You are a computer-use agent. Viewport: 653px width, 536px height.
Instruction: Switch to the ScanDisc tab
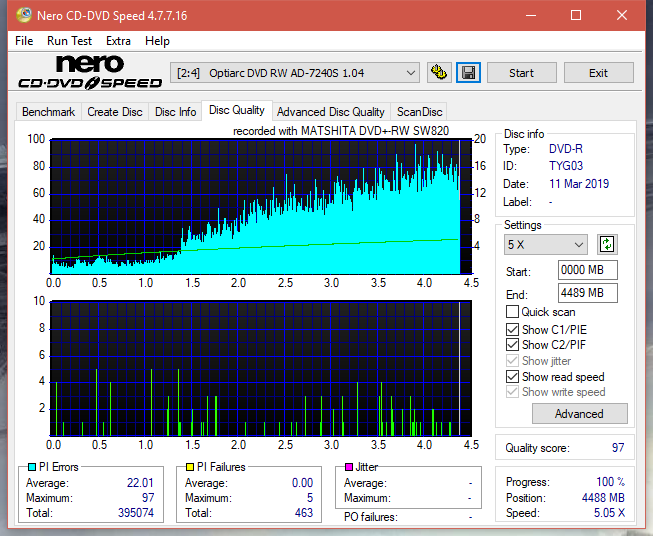[419, 112]
